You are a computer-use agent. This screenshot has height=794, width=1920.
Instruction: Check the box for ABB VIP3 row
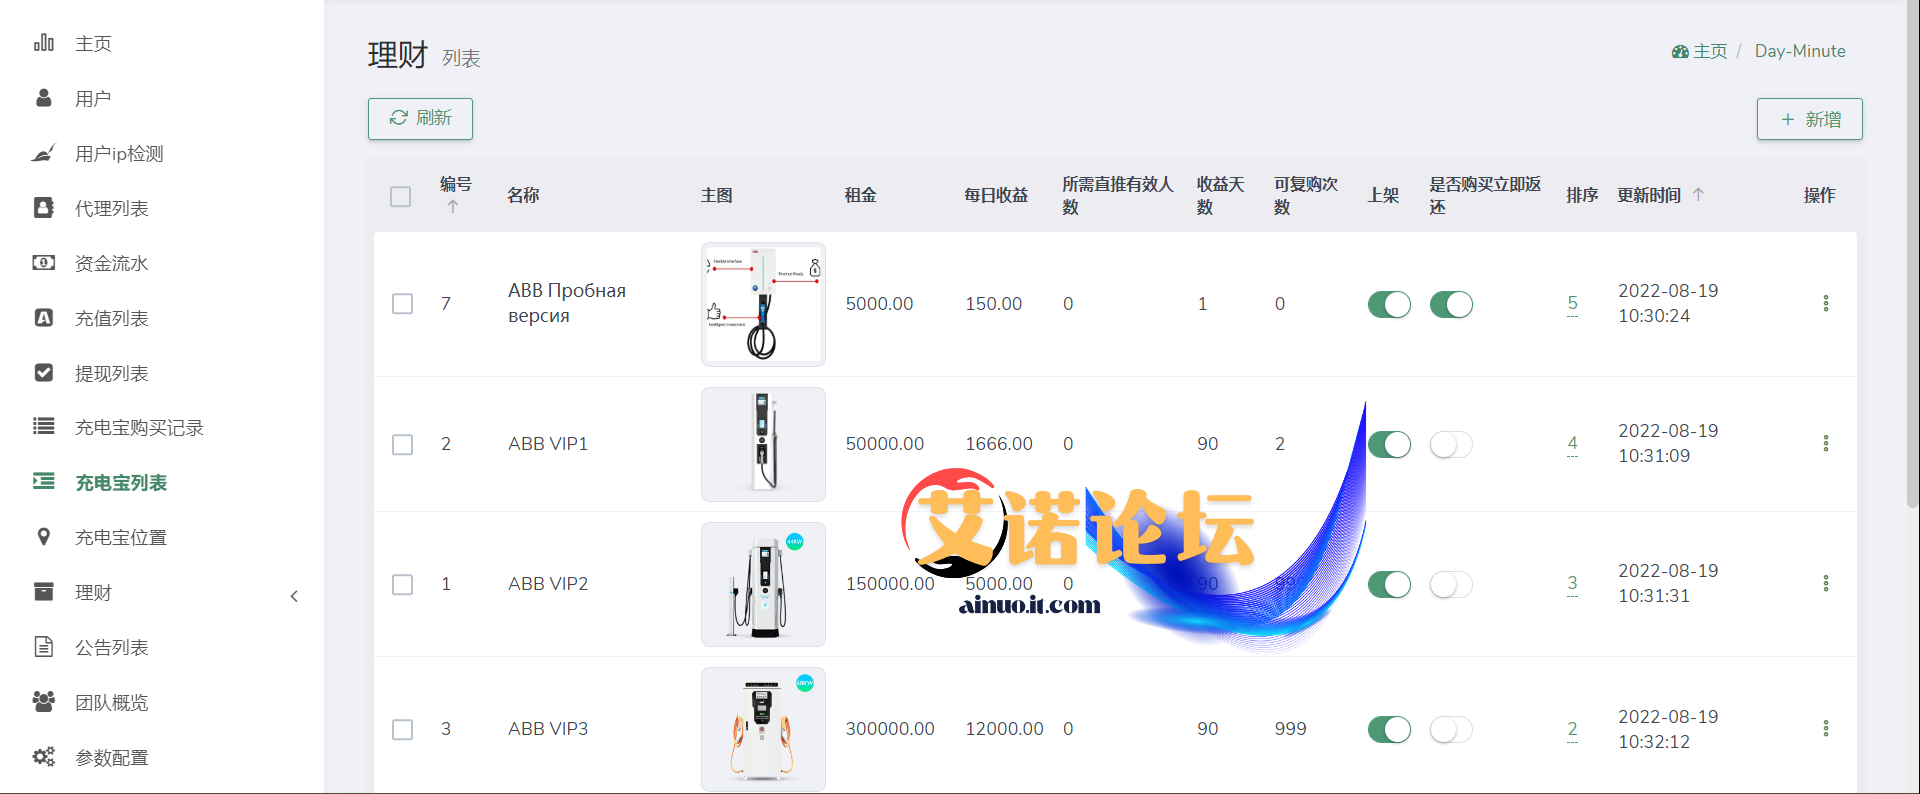(403, 729)
